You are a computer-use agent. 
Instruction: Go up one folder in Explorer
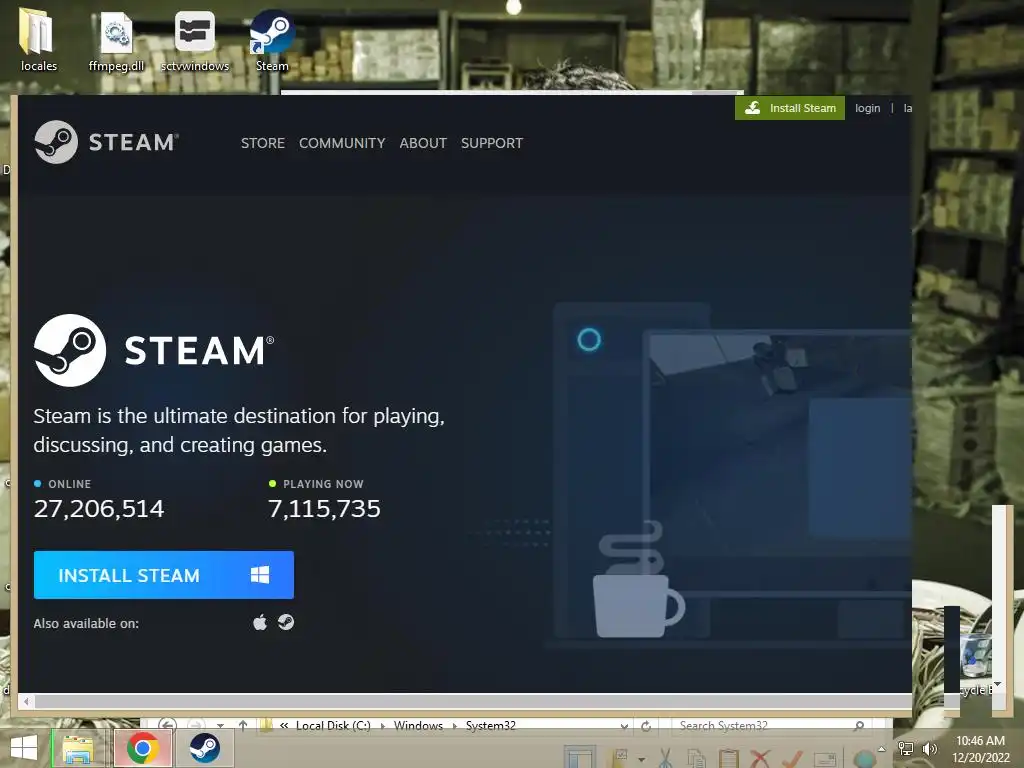coord(243,726)
